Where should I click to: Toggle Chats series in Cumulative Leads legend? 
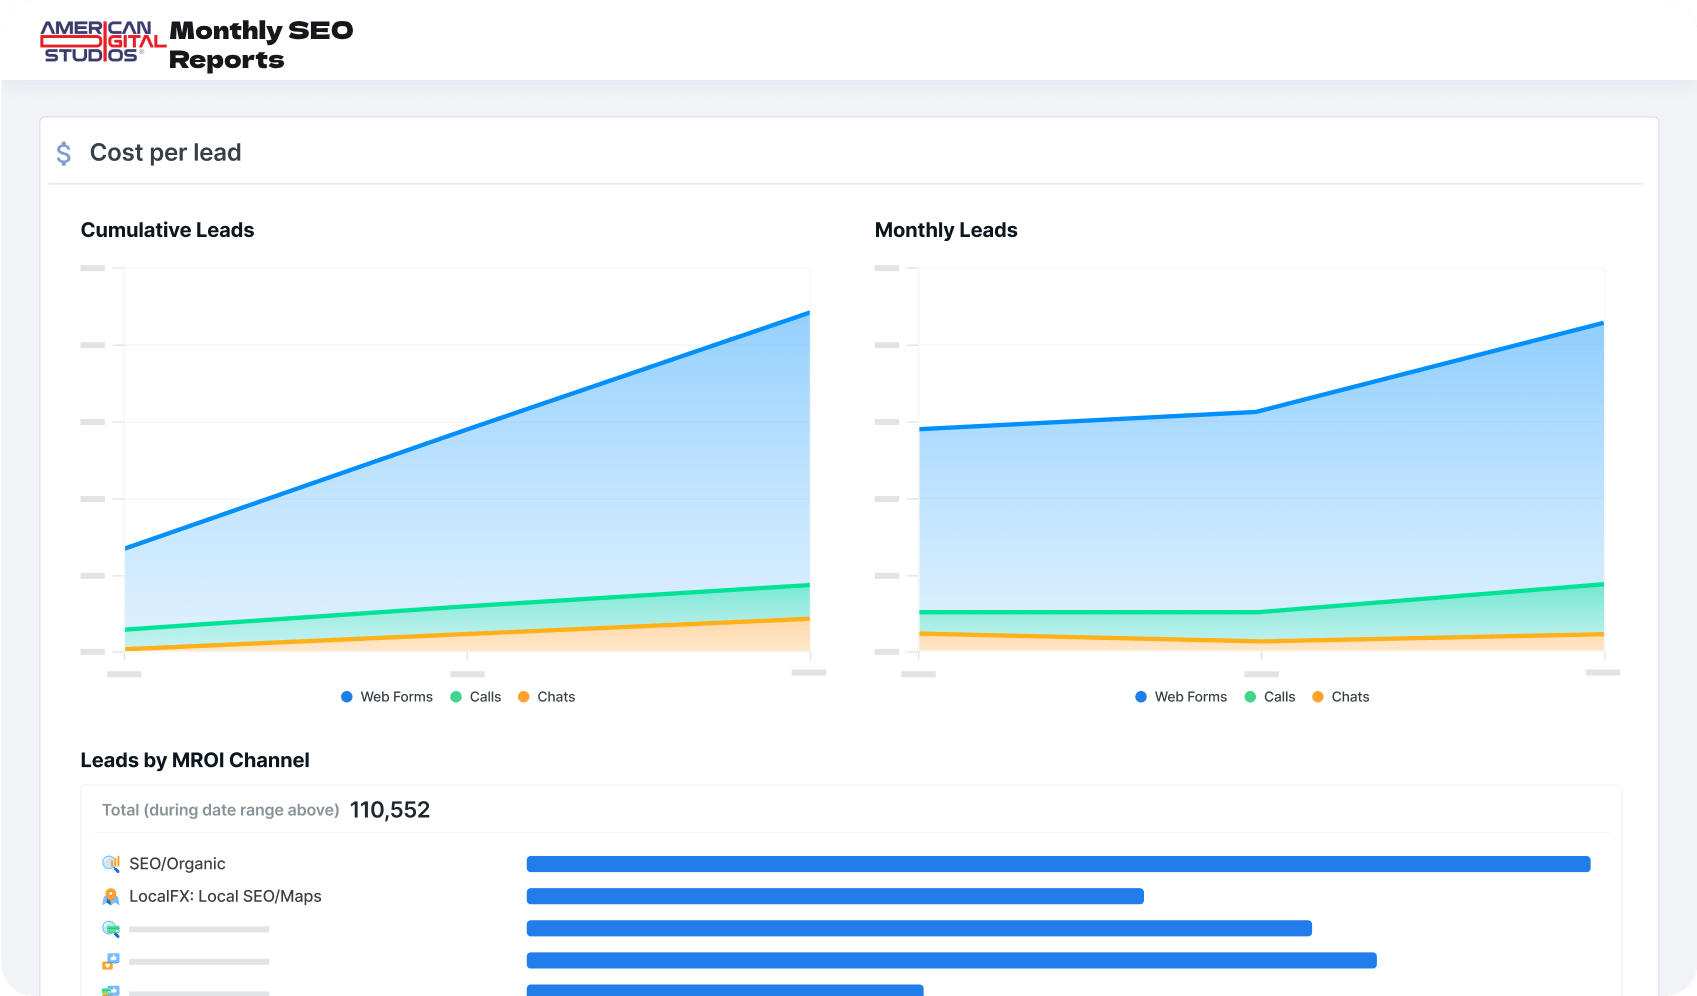[547, 697]
